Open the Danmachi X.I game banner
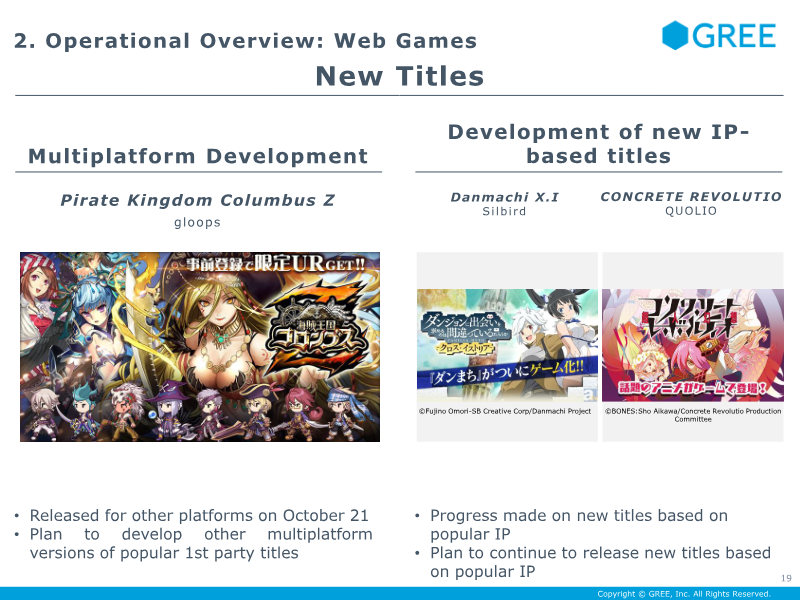Image resolution: width=800 pixels, height=600 pixels. click(507, 345)
